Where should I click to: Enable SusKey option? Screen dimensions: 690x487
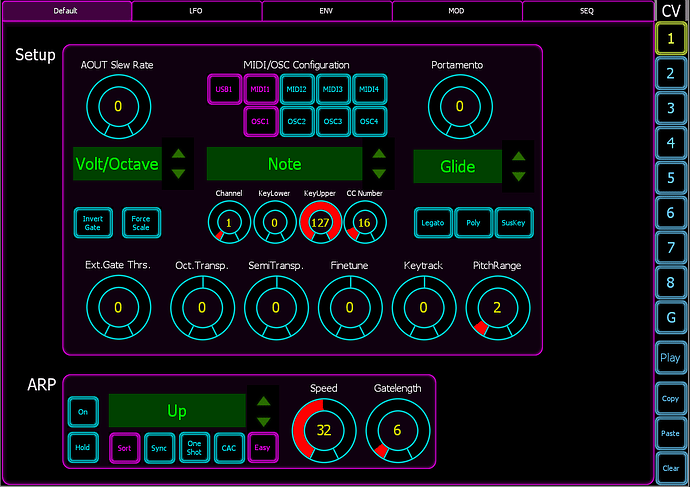tap(514, 223)
